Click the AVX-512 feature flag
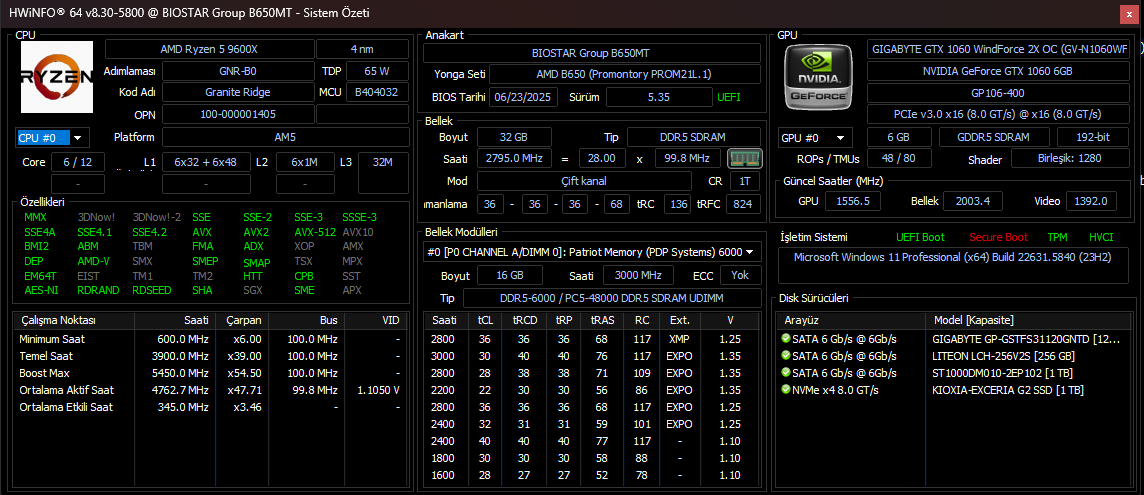This screenshot has height=495, width=1144. click(x=315, y=232)
